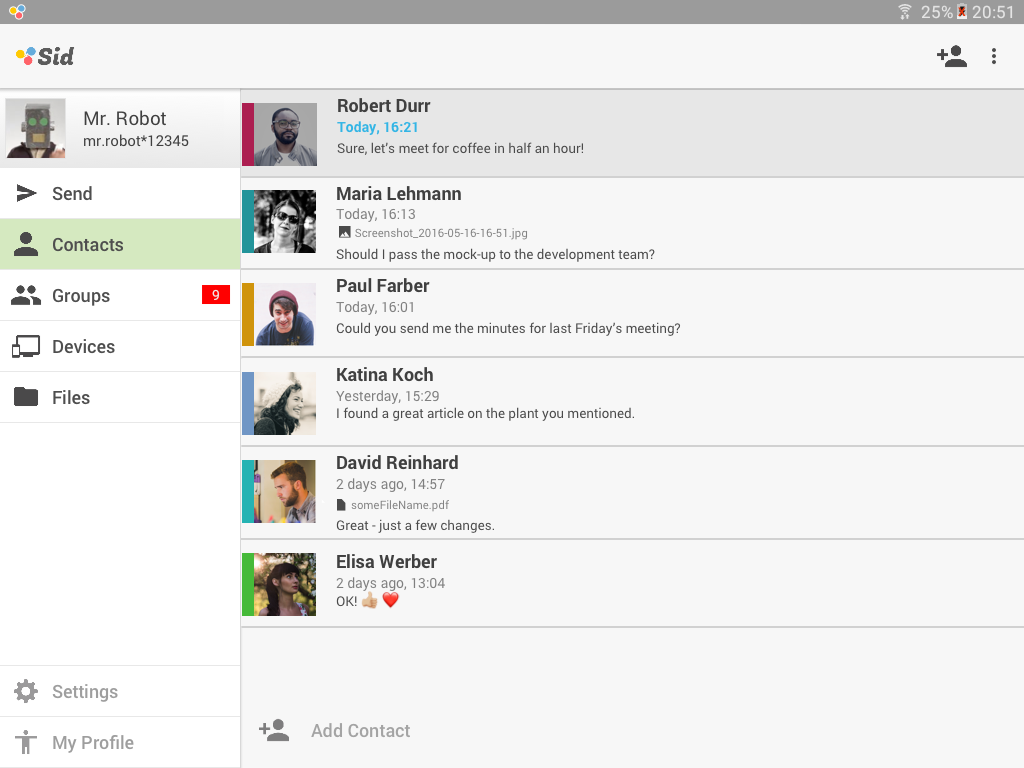Open Katina Koch's message about the plant
1024x768 pixels.
click(x=485, y=413)
